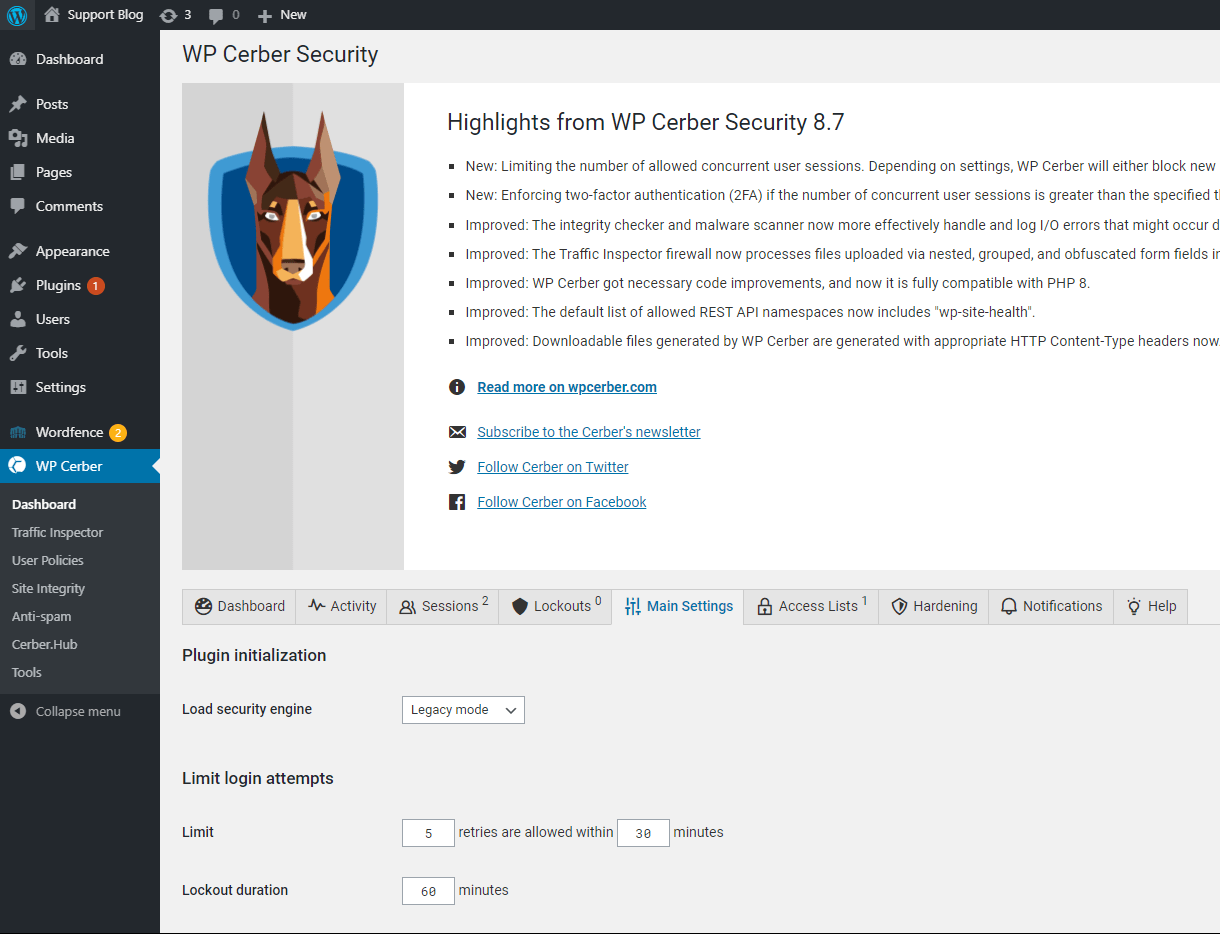Screen dimensions: 1220x934
Task: Collapse the admin sidebar menu
Action: (66, 711)
